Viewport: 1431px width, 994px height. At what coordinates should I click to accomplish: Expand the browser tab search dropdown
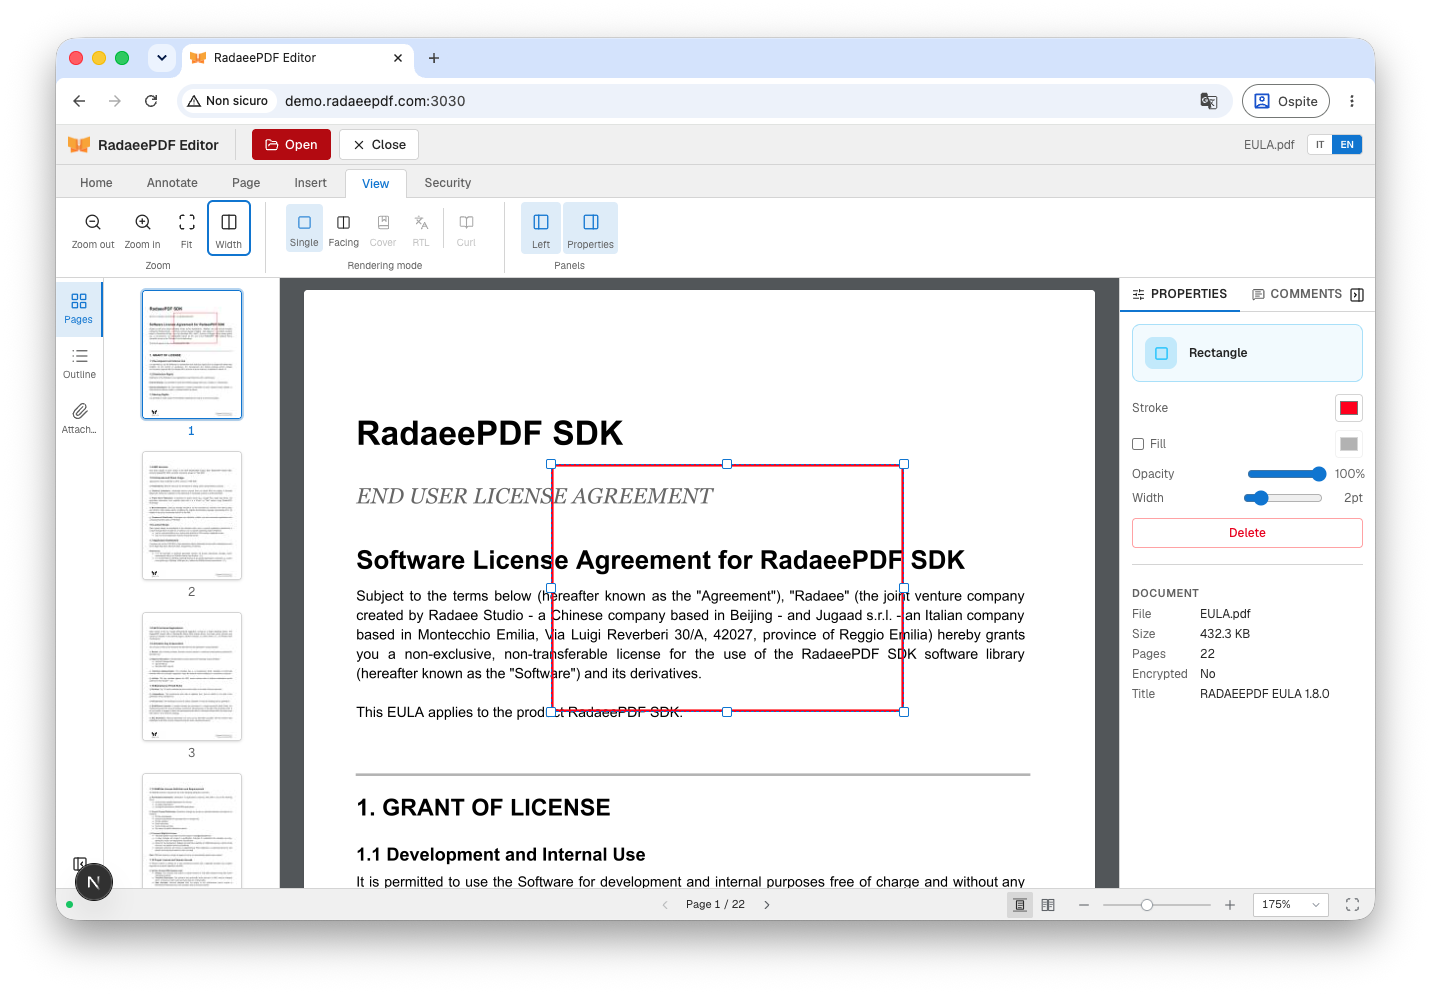pos(162,58)
